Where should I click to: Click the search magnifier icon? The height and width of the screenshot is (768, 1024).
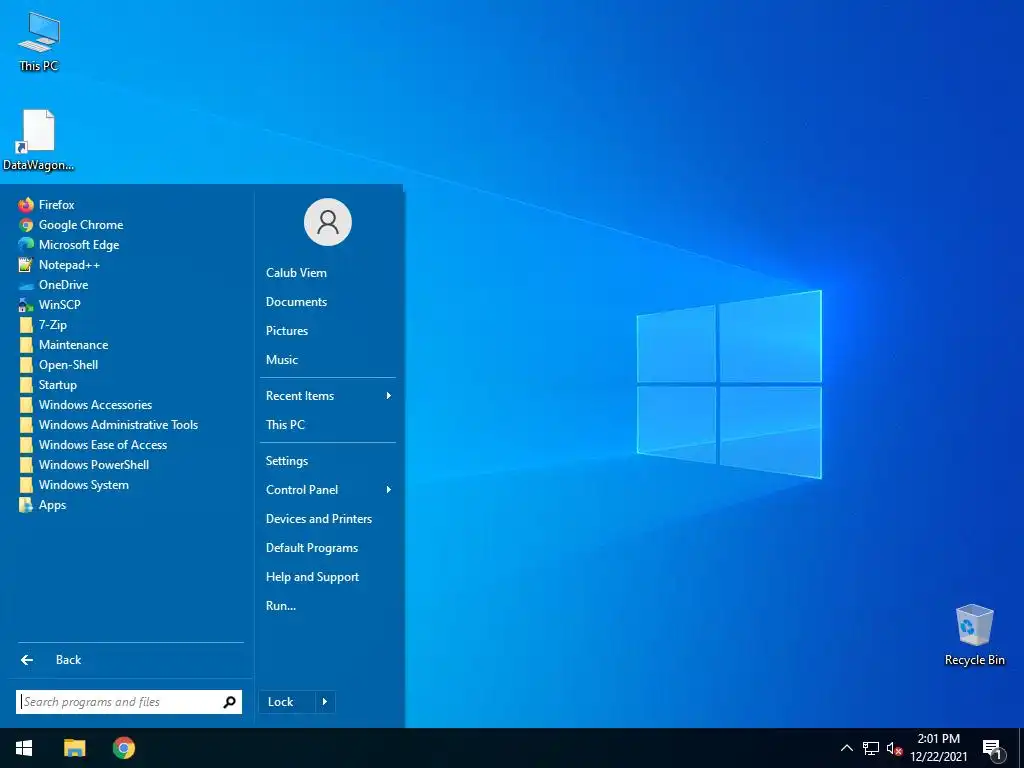point(230,702)
